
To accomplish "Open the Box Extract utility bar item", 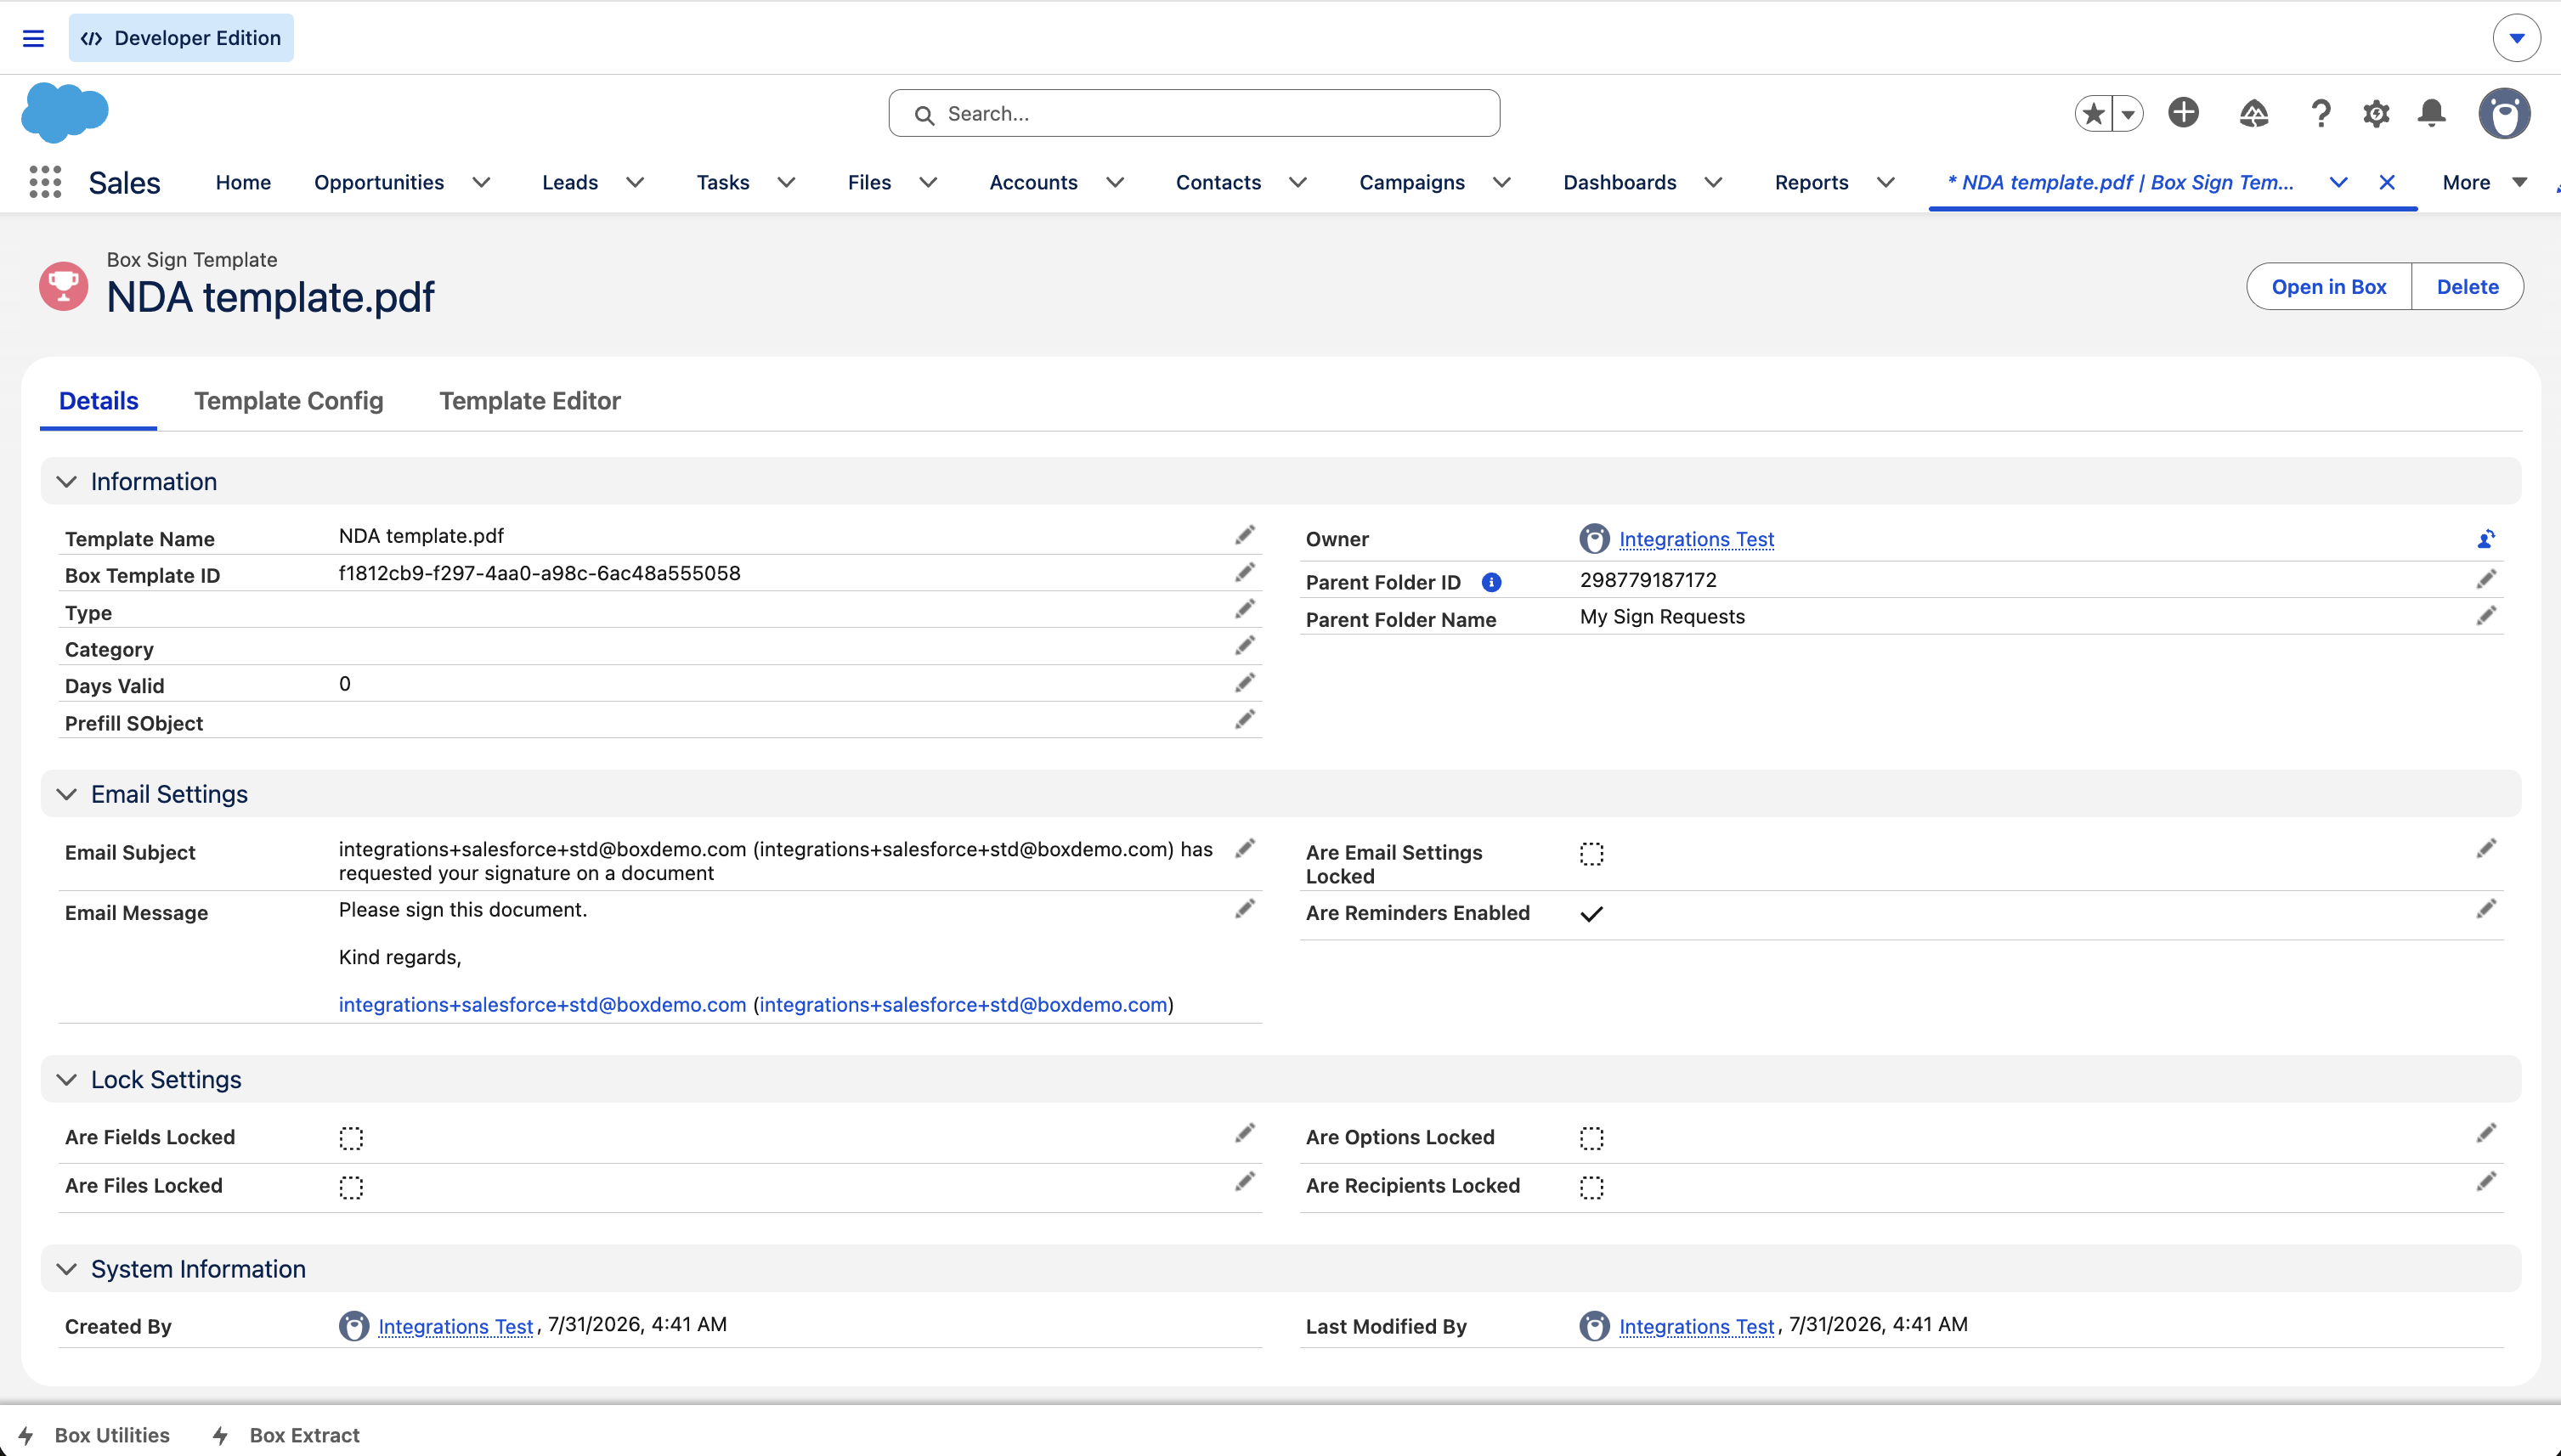I will [x=286, y=1435].
